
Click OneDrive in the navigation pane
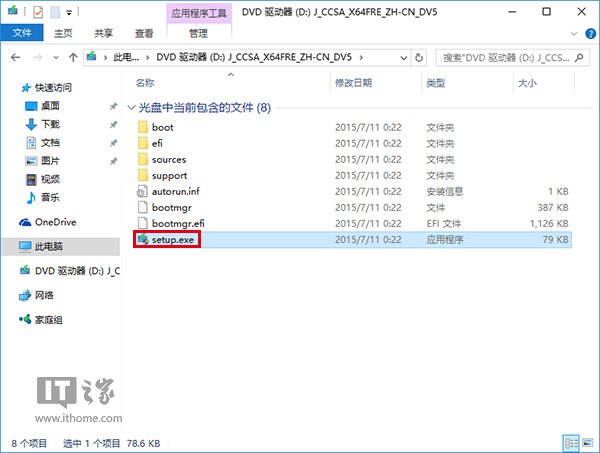coord(54,222)
